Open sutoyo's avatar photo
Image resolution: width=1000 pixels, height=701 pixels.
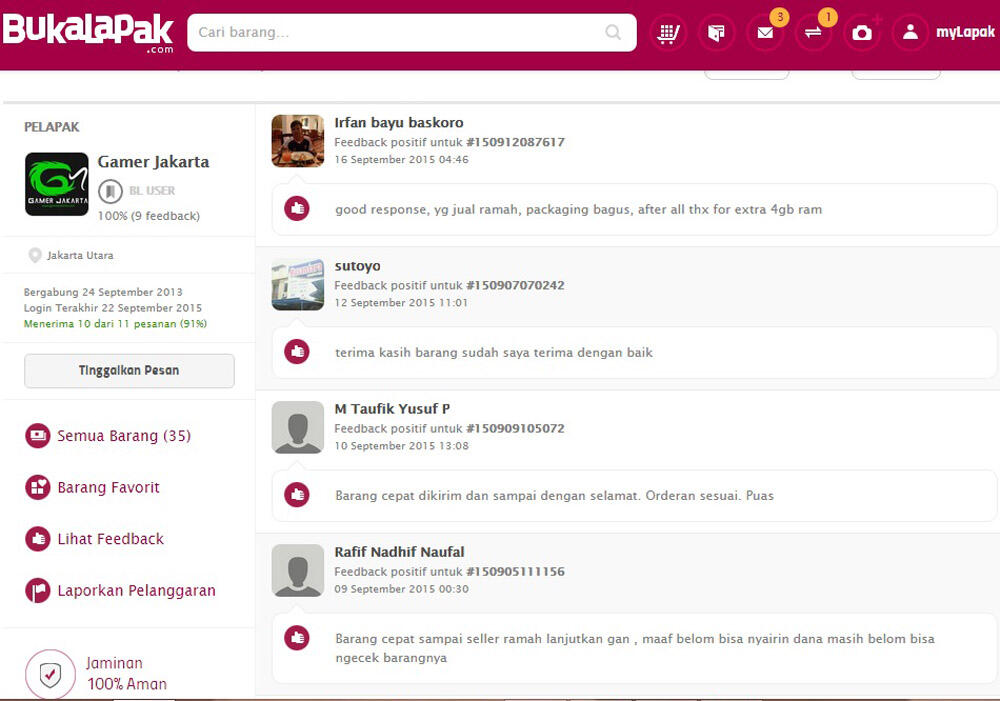[x=298, y=284]
